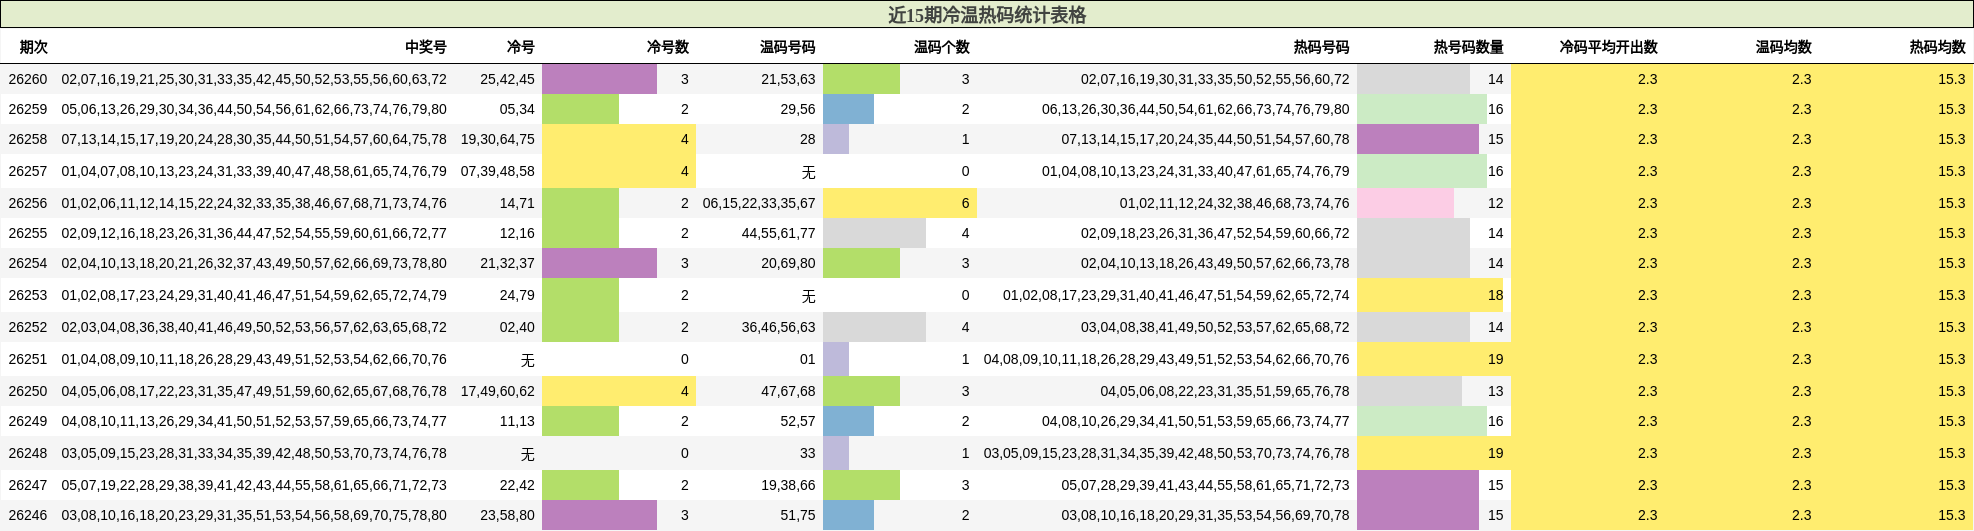Screen dimensions: 1974x531
Task: Click the winning numbers cell of row 26260
Action: point(254,79)
